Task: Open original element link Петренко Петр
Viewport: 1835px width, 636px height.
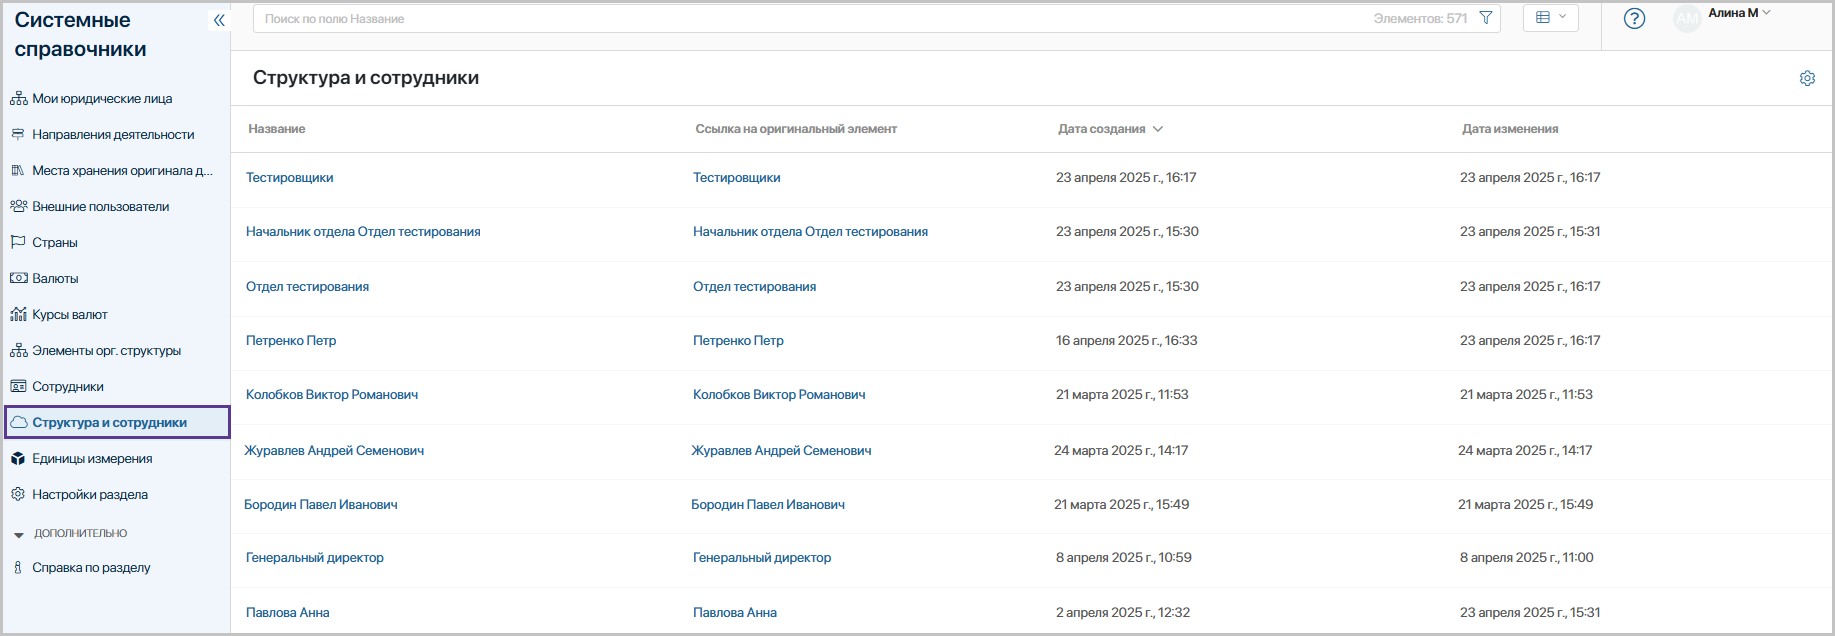Action: pyautogui.click(x=738, y=340)
